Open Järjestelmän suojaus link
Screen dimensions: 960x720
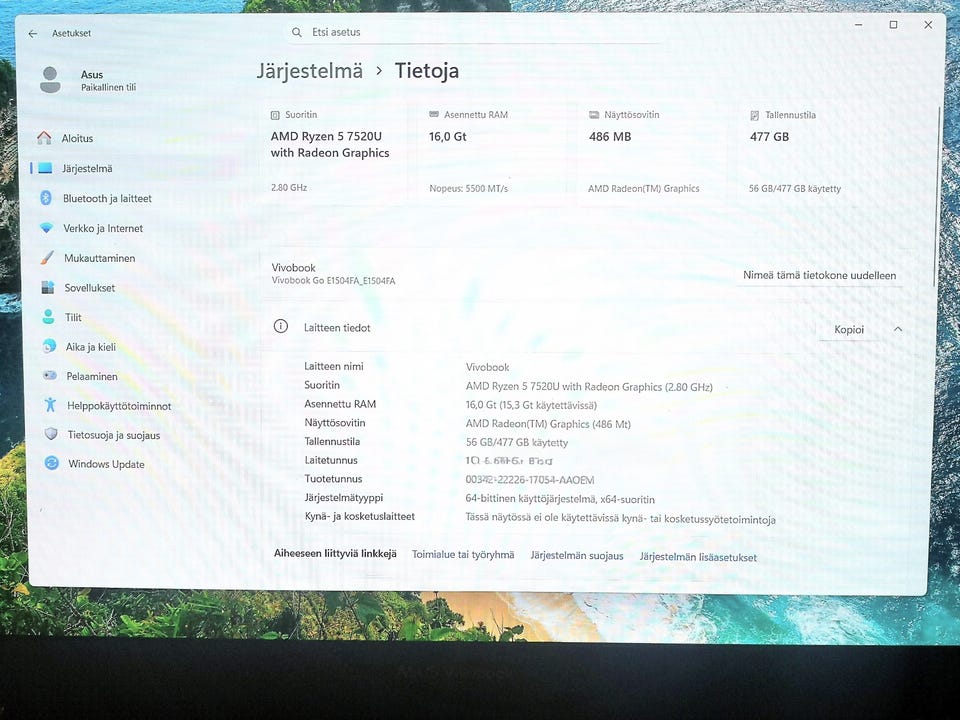(x=577, y=556)
